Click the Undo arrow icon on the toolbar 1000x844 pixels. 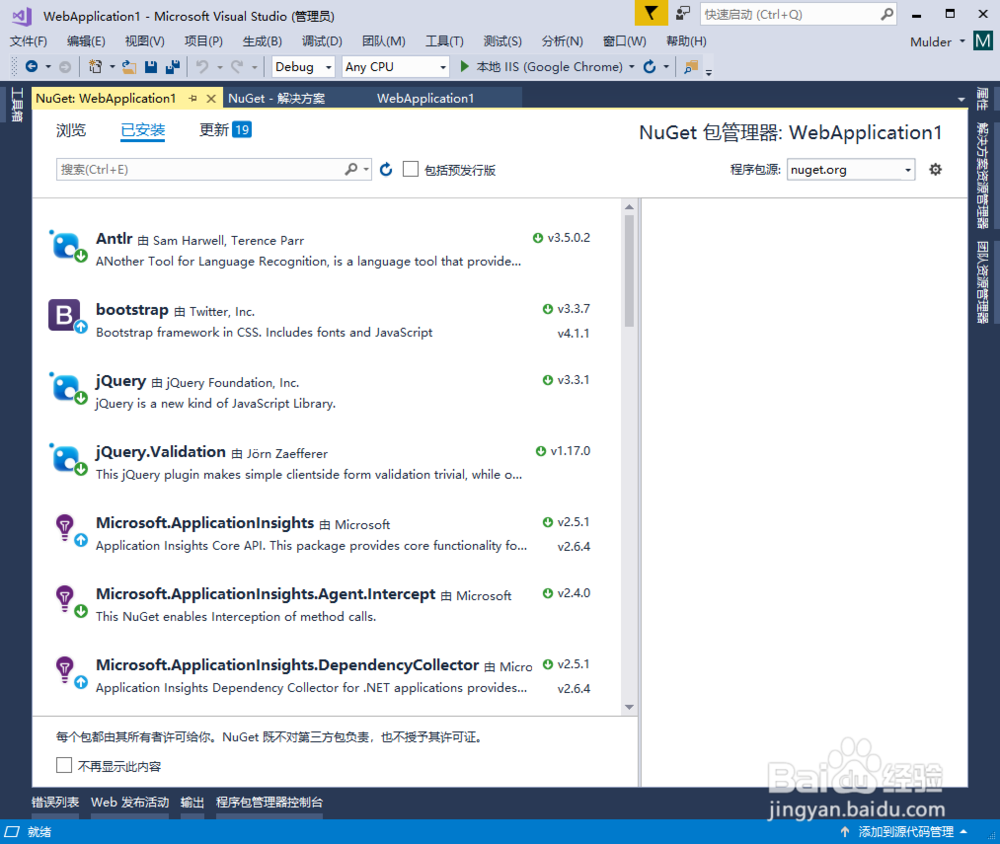tap(200, 67)
